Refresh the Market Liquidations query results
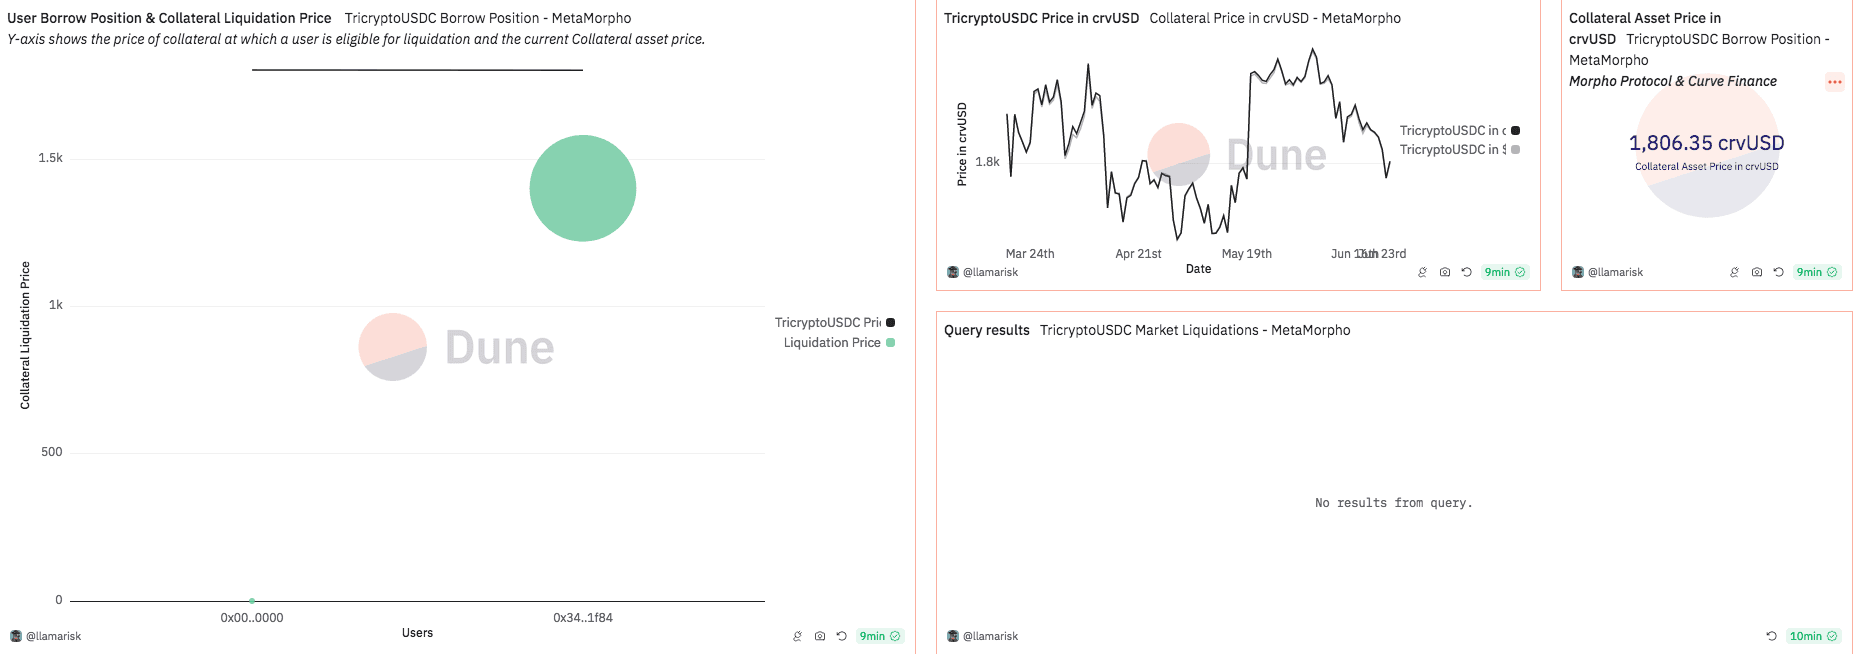 pos(1771,636)
